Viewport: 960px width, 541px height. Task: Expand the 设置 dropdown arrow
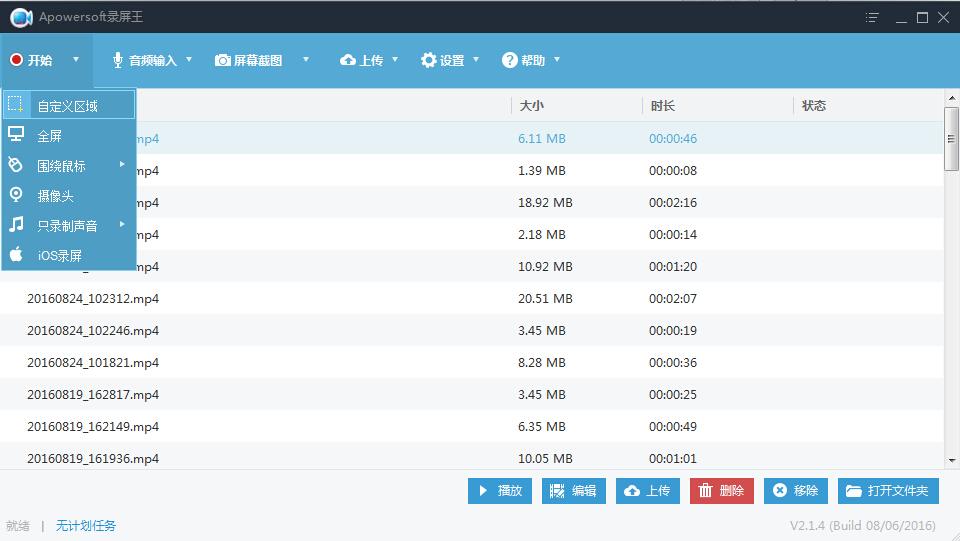tap(476, 59)
